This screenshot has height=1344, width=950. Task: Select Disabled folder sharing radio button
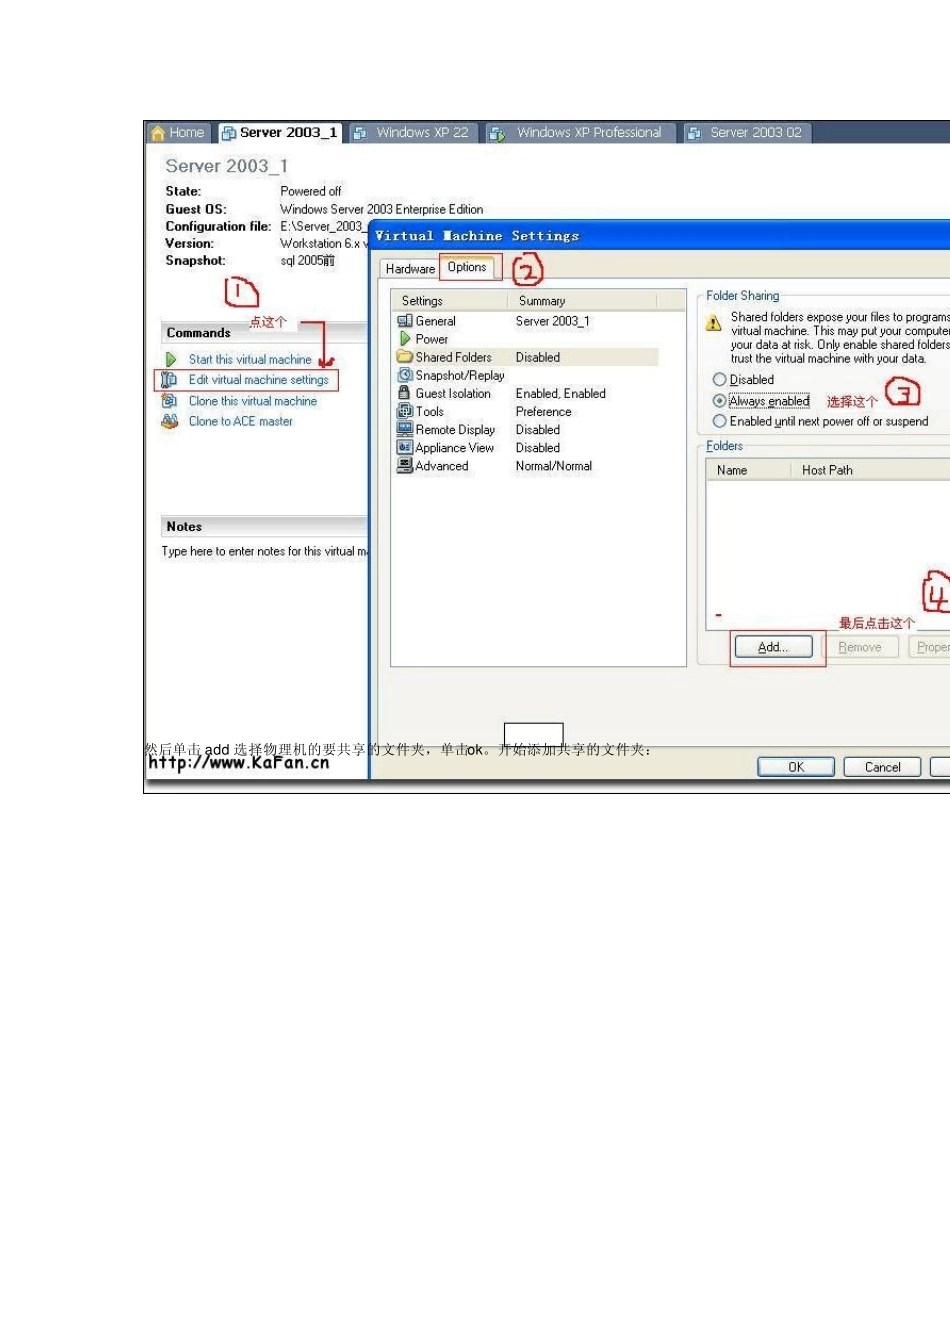tap(719, 380)
